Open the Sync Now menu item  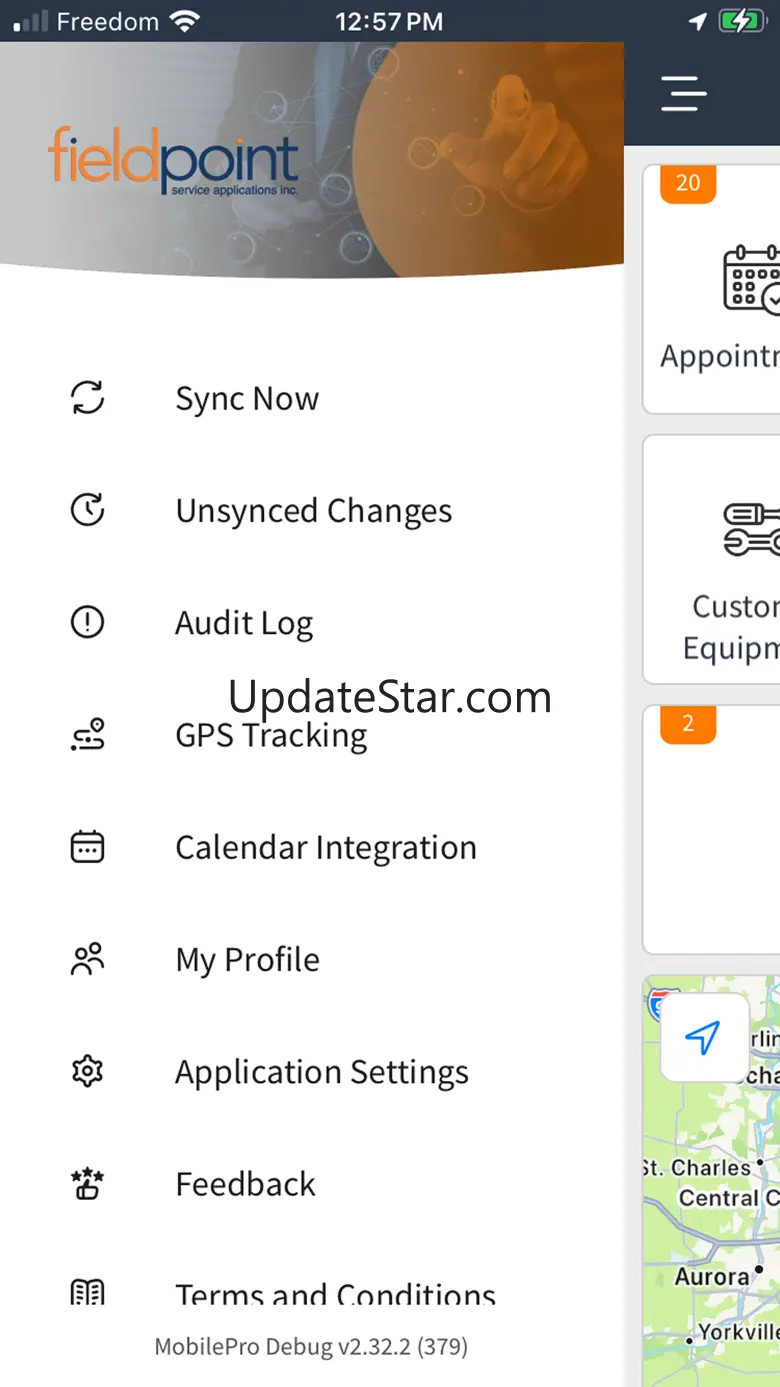point(247,399)
